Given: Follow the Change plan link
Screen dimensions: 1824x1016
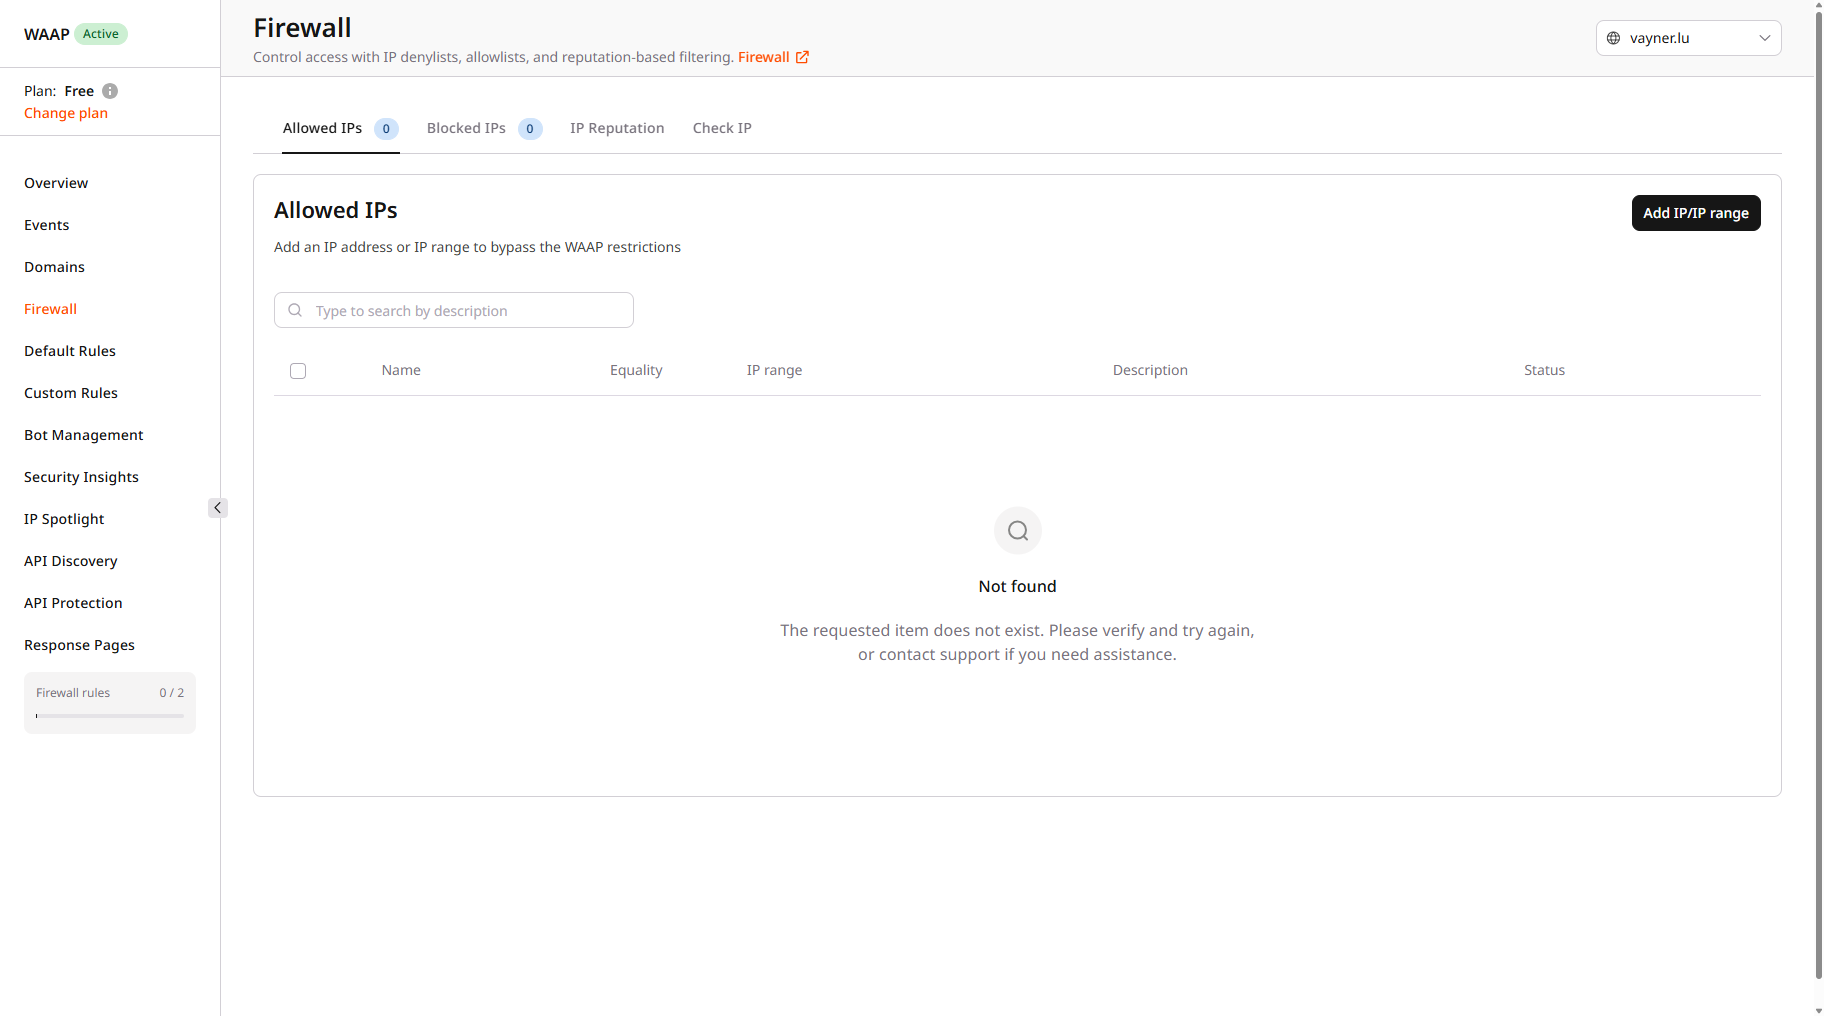Looking at the screenshot, I should (66, 113).
